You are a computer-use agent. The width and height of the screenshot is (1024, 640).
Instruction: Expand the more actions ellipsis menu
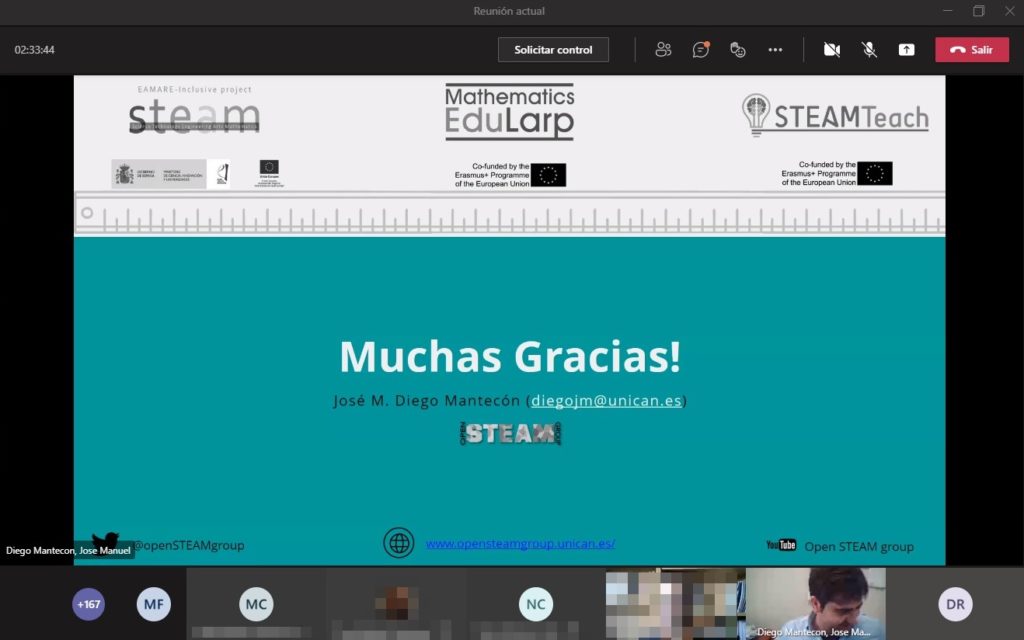click(x=775, y=50)
